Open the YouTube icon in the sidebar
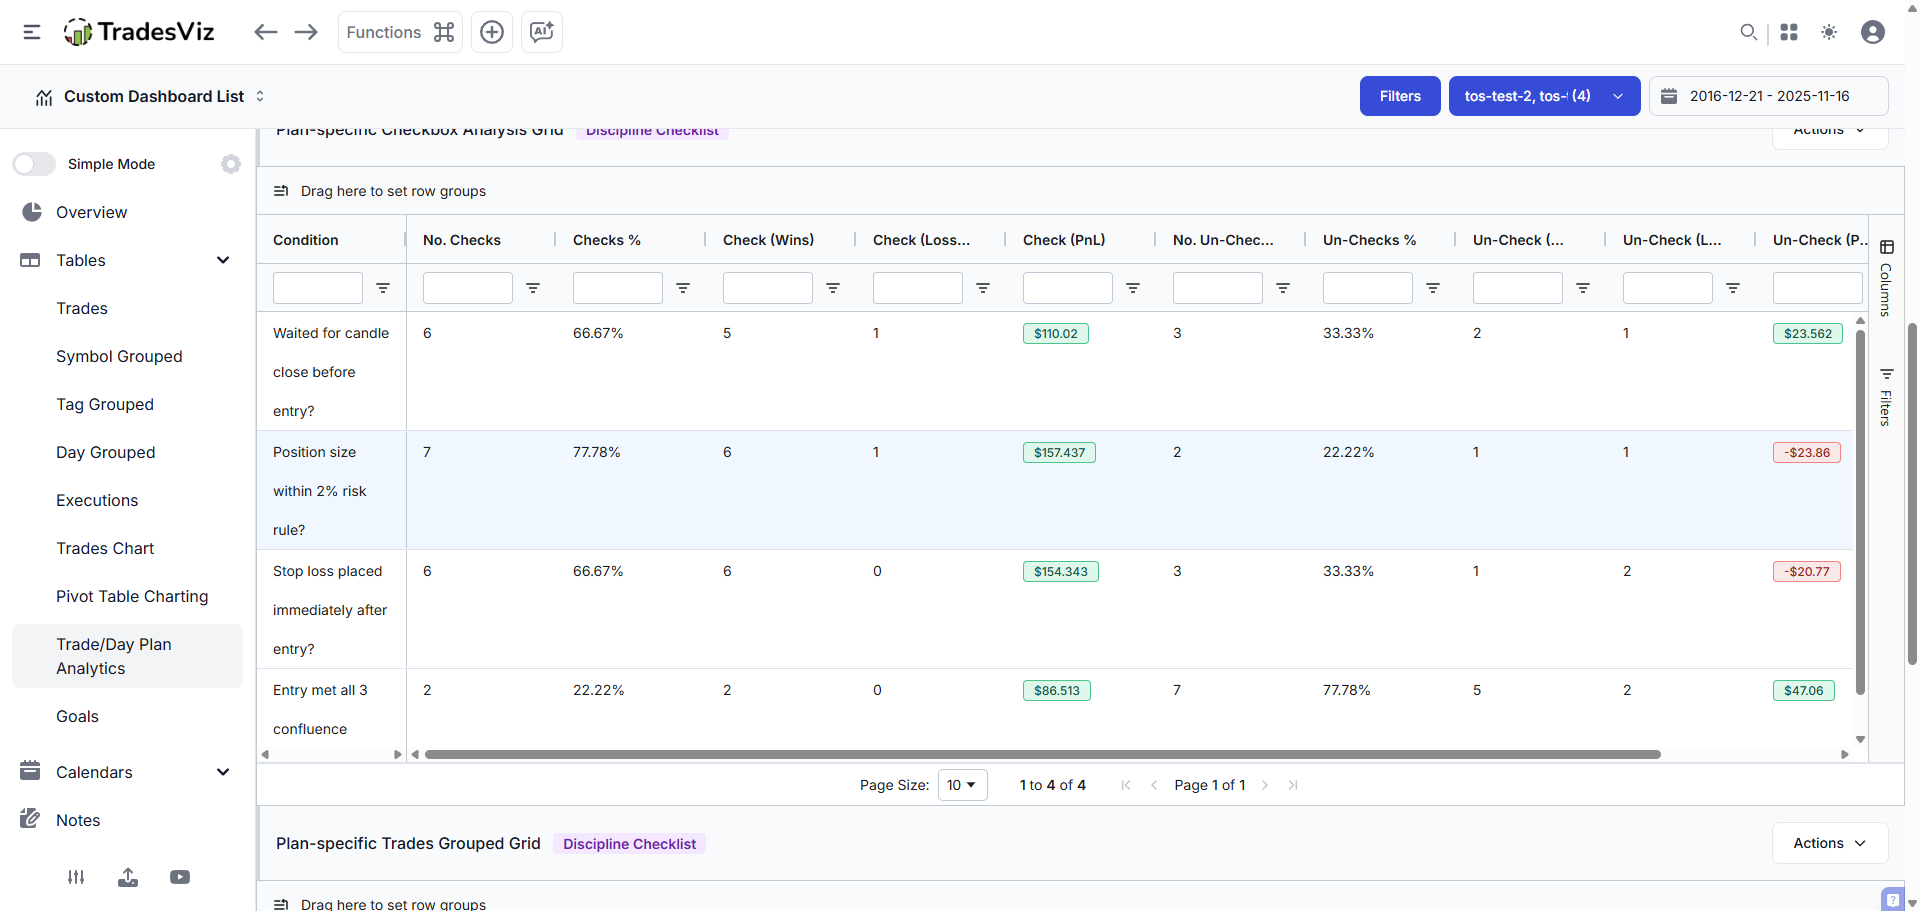Screen dimensions: 1920x911 coord(180,877)
